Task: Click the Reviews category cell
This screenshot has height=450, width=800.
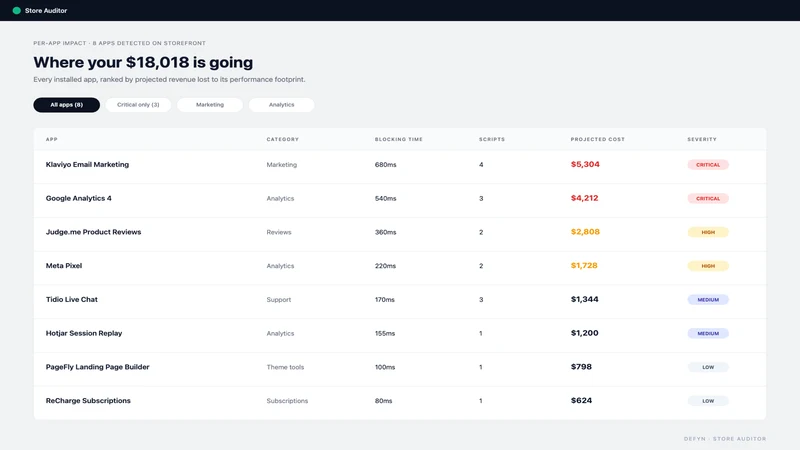Action: (x=279, y=232)
